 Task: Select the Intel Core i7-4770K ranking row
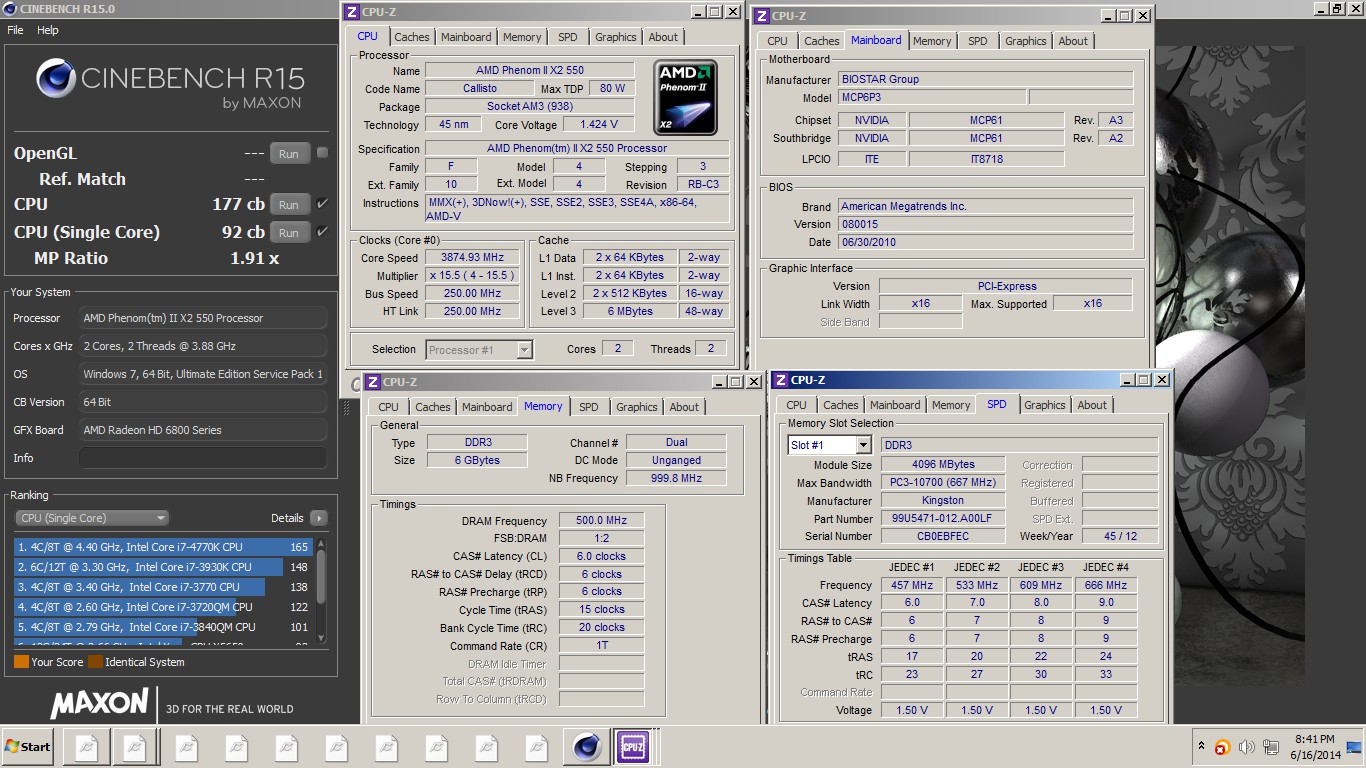pos(164,547)
